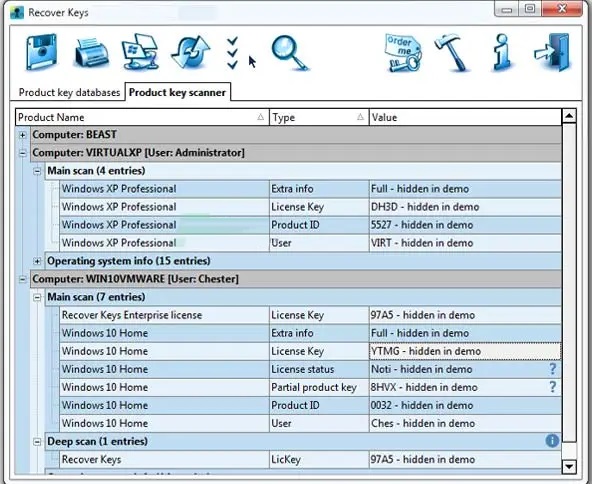Click the triple checkmarks toolbar icon

pos(233,53)
